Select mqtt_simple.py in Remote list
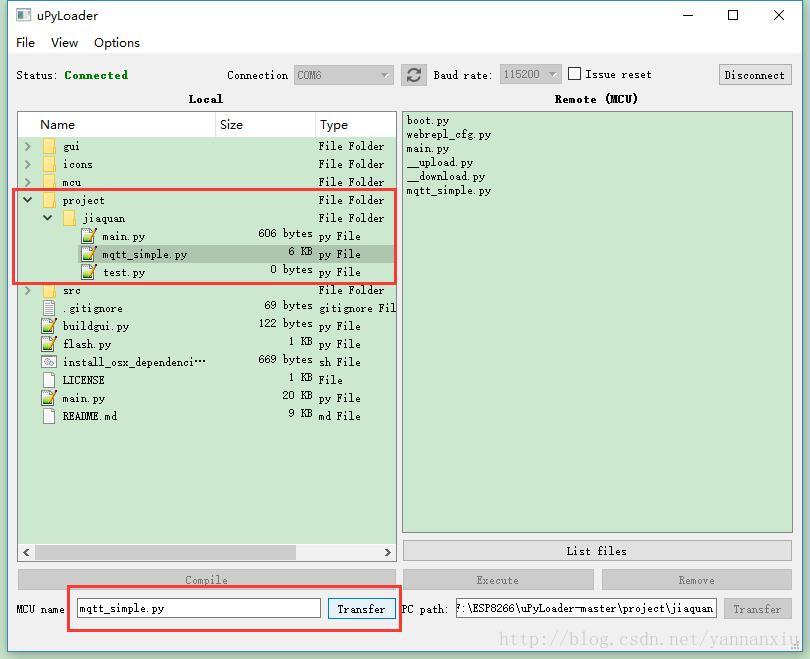 coord(448,191)
